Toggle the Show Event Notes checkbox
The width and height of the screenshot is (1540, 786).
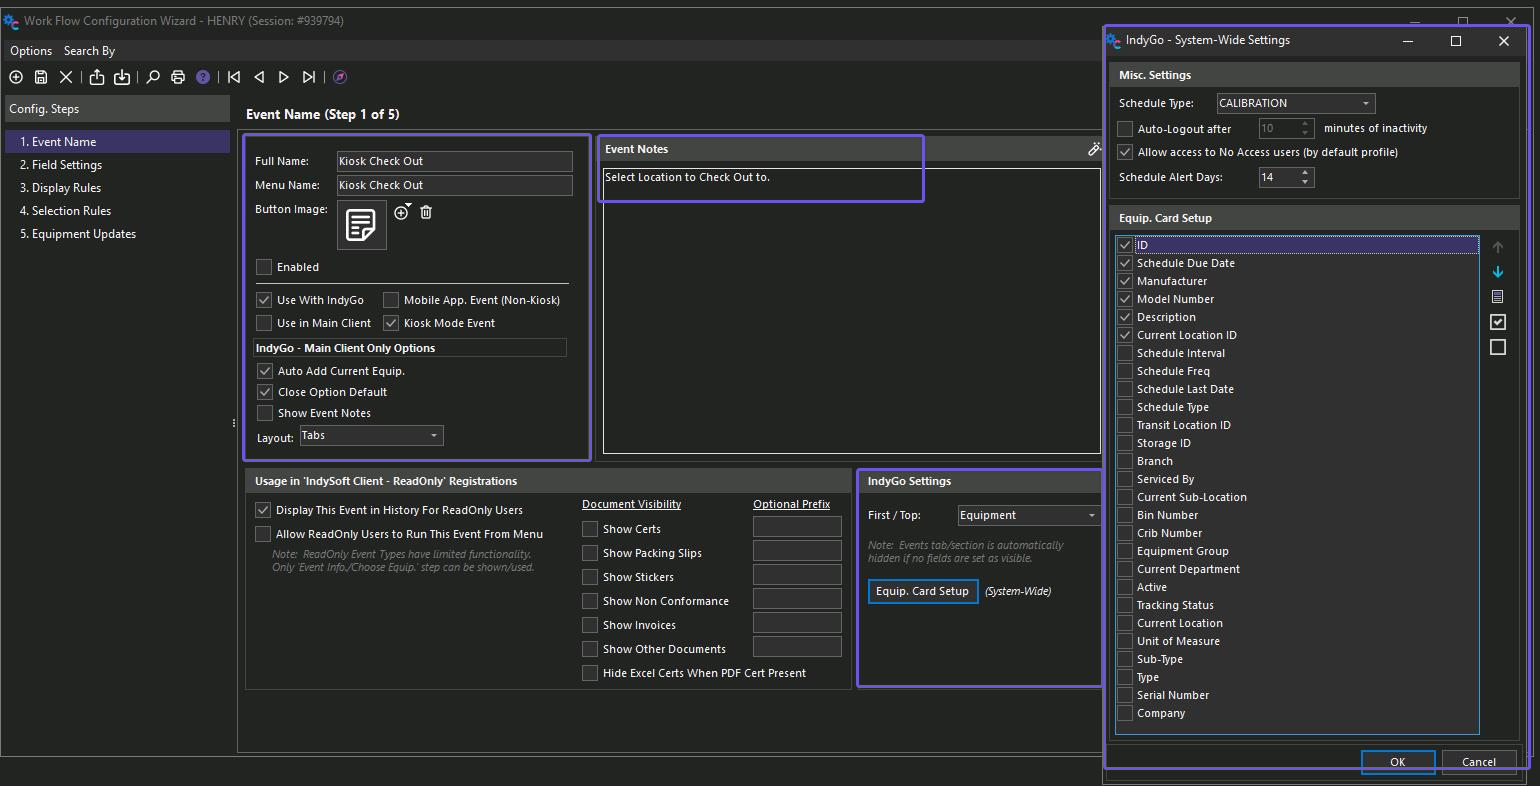265,413
